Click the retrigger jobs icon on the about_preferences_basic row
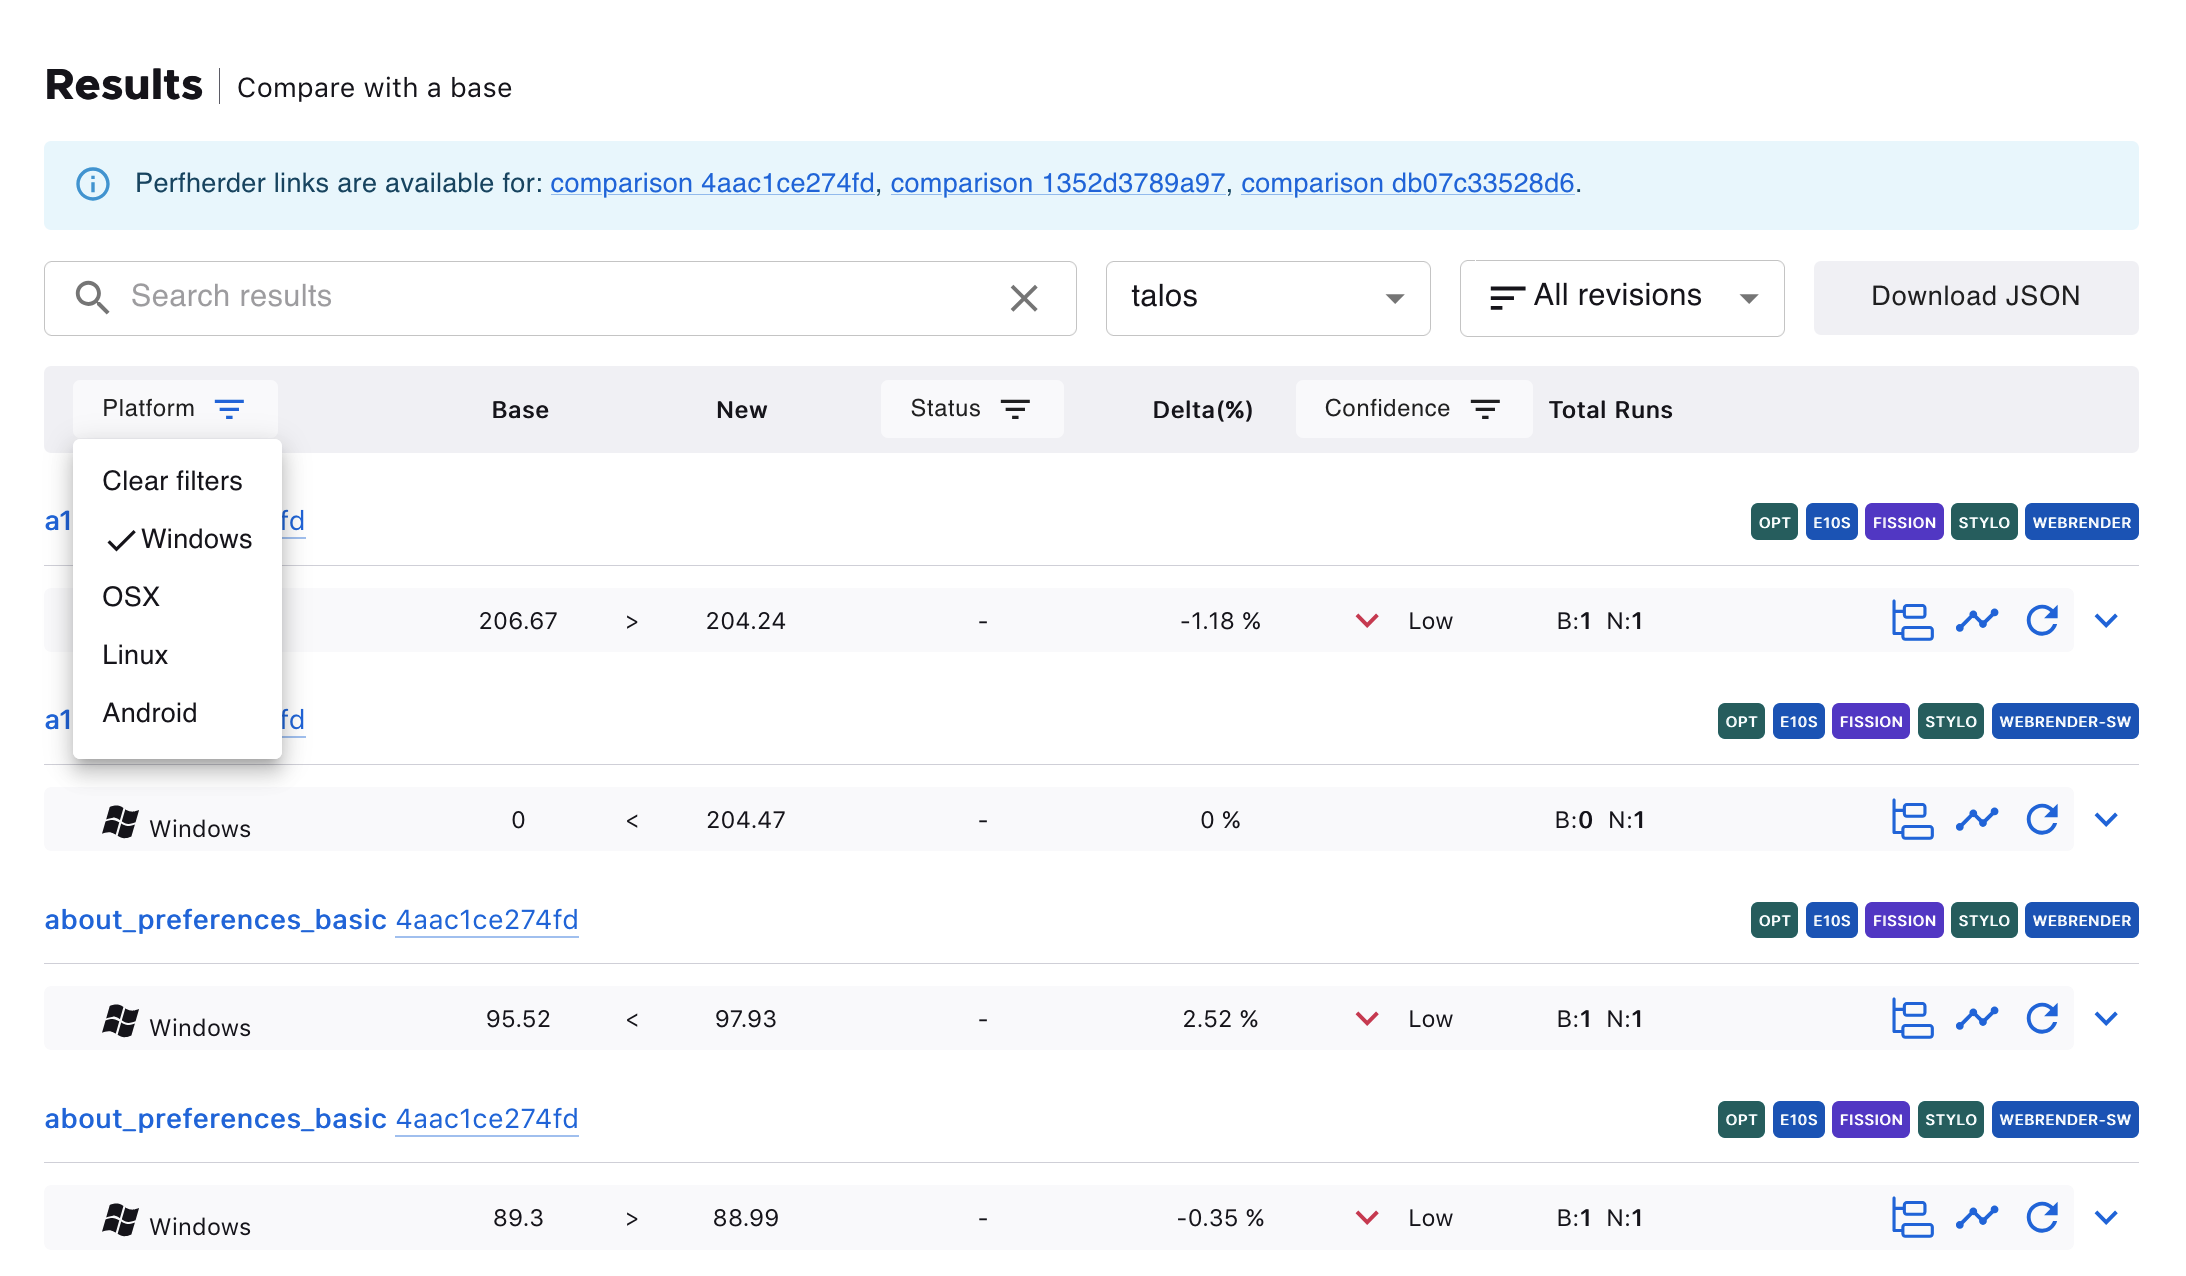This screenshot has height=1276, width=2186. click(2042, 1018)
